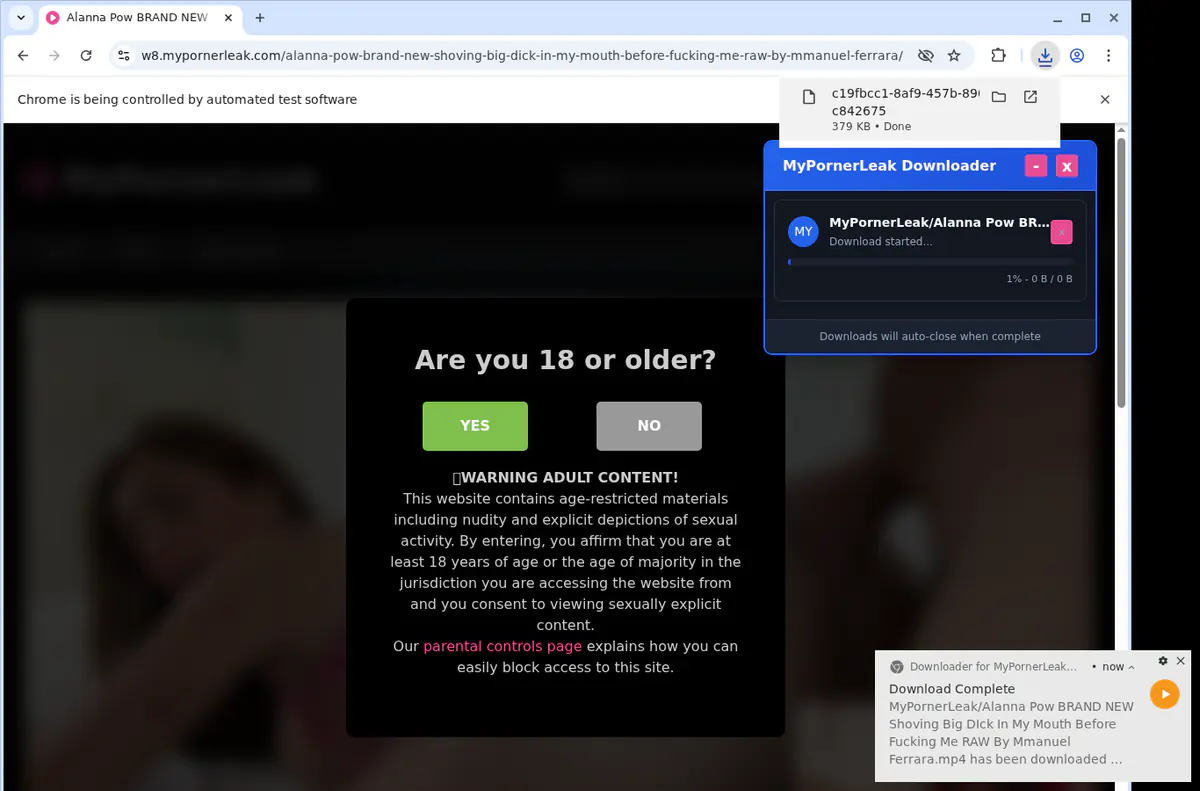Open notification settings gear
The height and width of the screenshot is (791, 1200).
pos(1163,661)
